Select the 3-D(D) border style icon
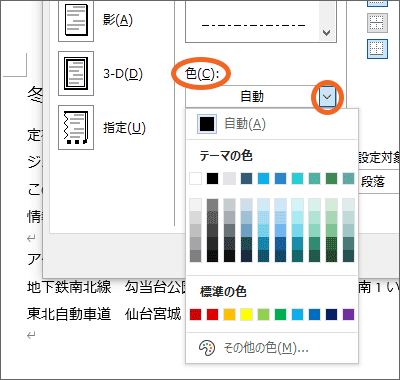This screenshot has width=400, height=380. (76, 73)
